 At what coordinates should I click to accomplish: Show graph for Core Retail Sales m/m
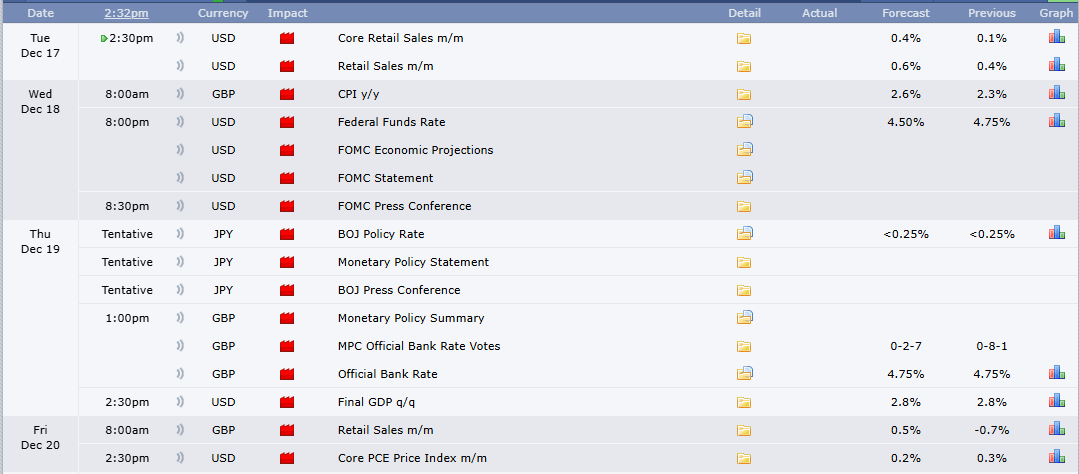tap(1056, 37)
